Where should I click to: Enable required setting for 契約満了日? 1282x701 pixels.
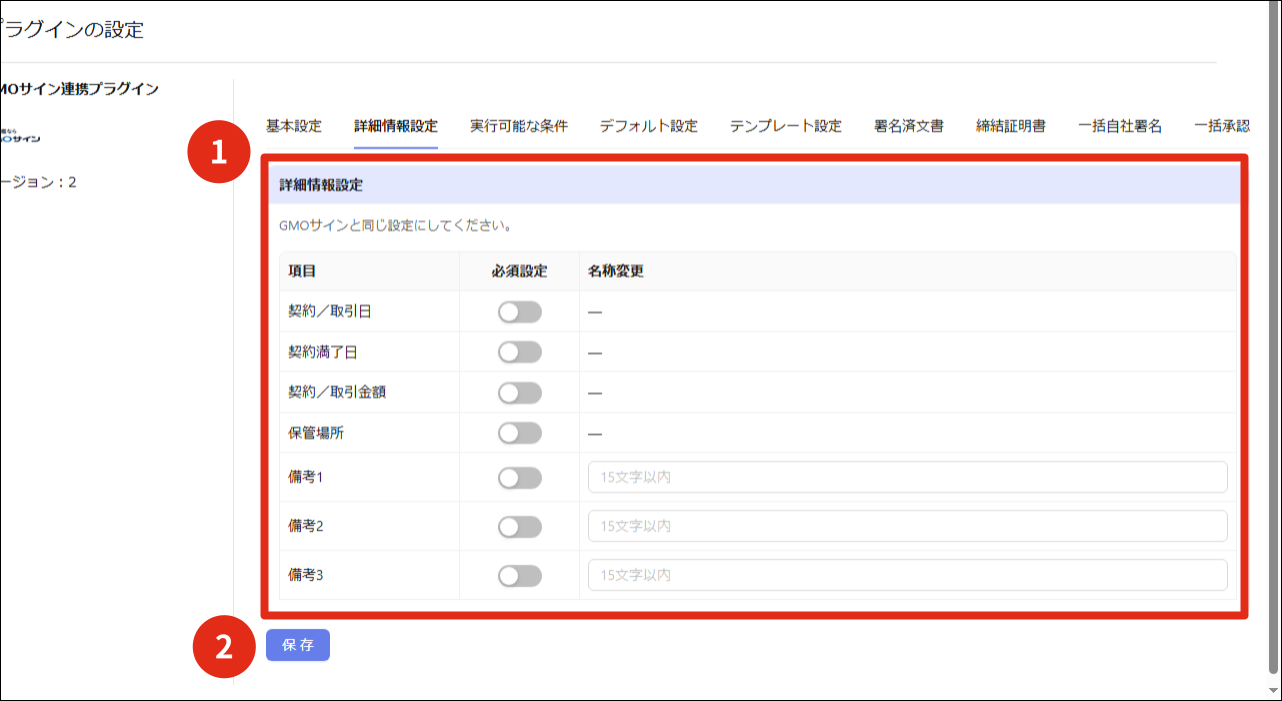point(520,352)
